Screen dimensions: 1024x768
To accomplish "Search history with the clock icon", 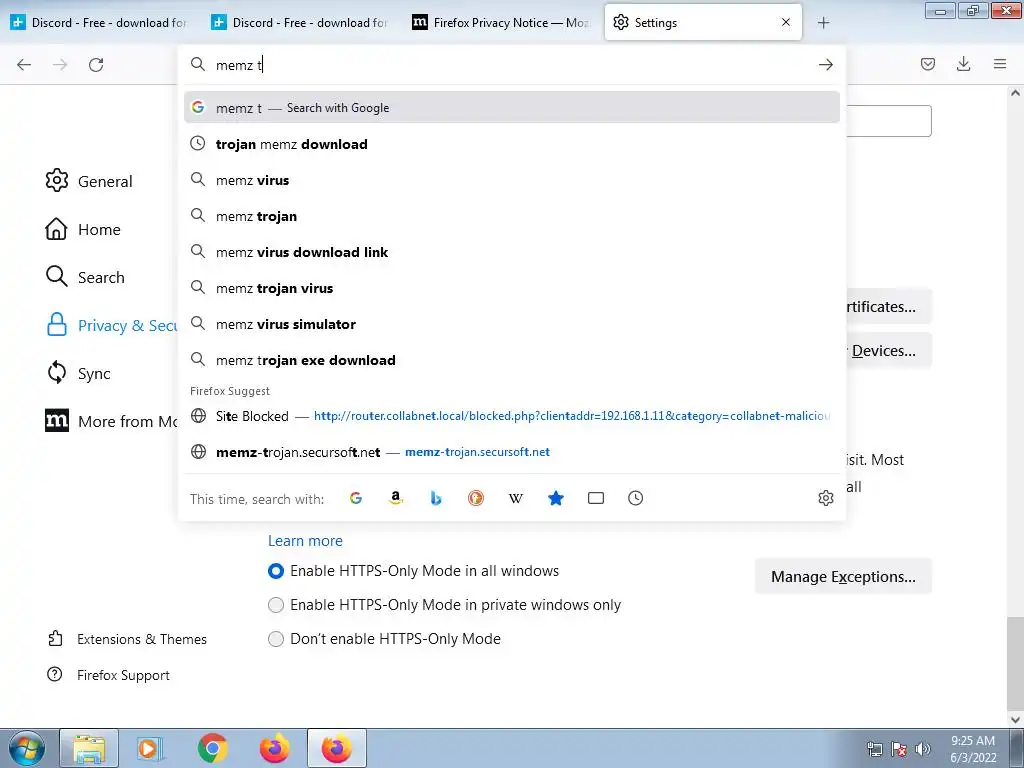I will [635, 498].
